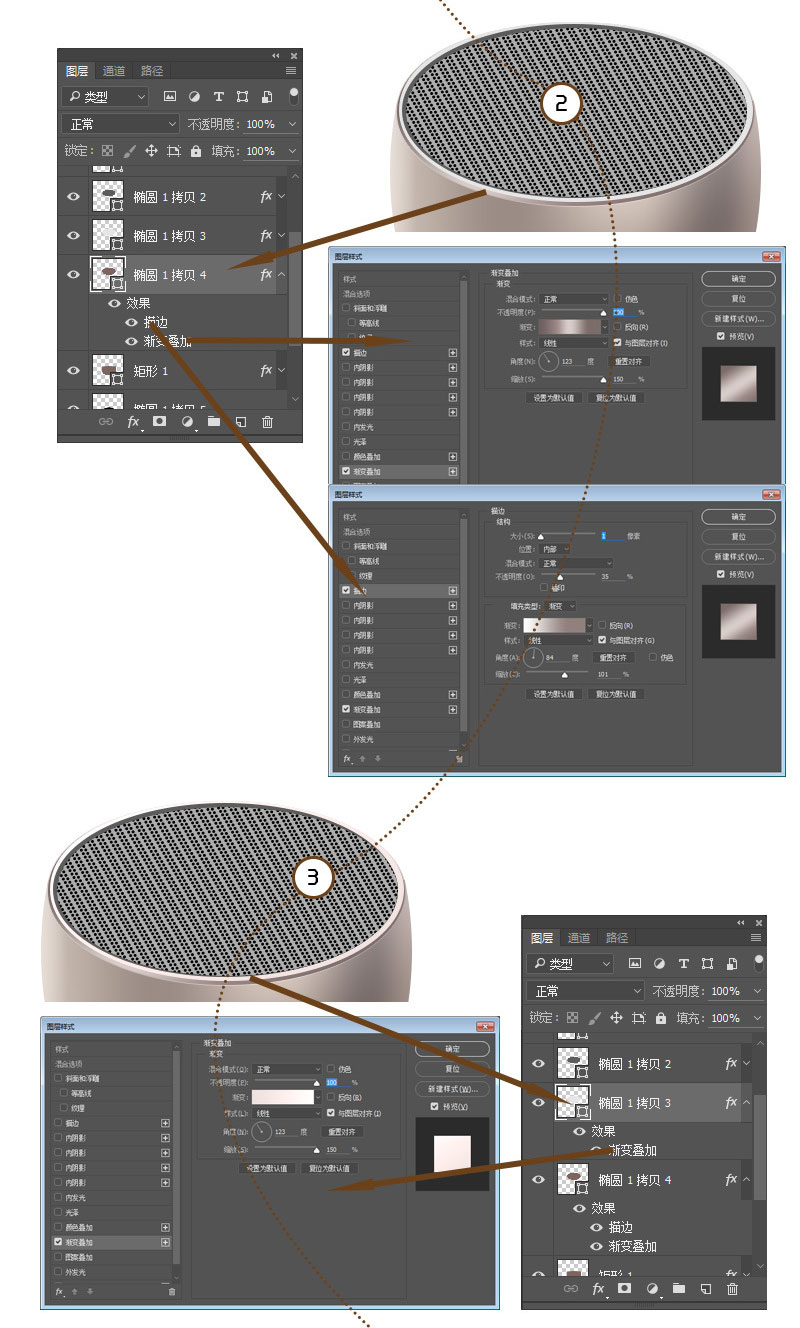This screenshot has height=1328, width=800.
Task: Click 确定 in upper 渐变叠加 dialog
Action: point(738,278)
